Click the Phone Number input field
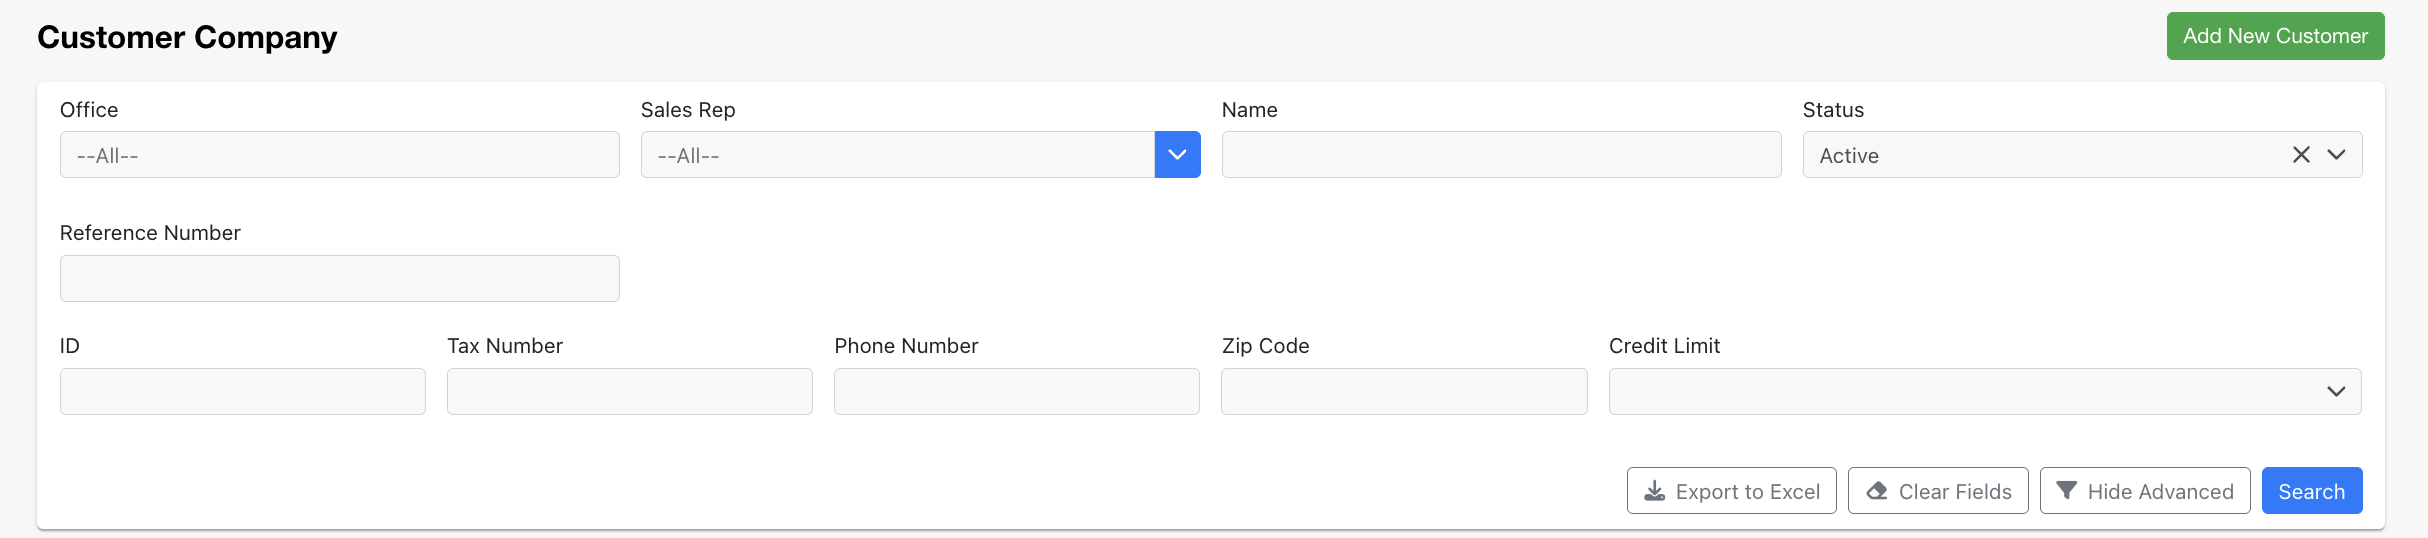The width and height of the screenshot is (2428, 538). [x=1017, y=391]
